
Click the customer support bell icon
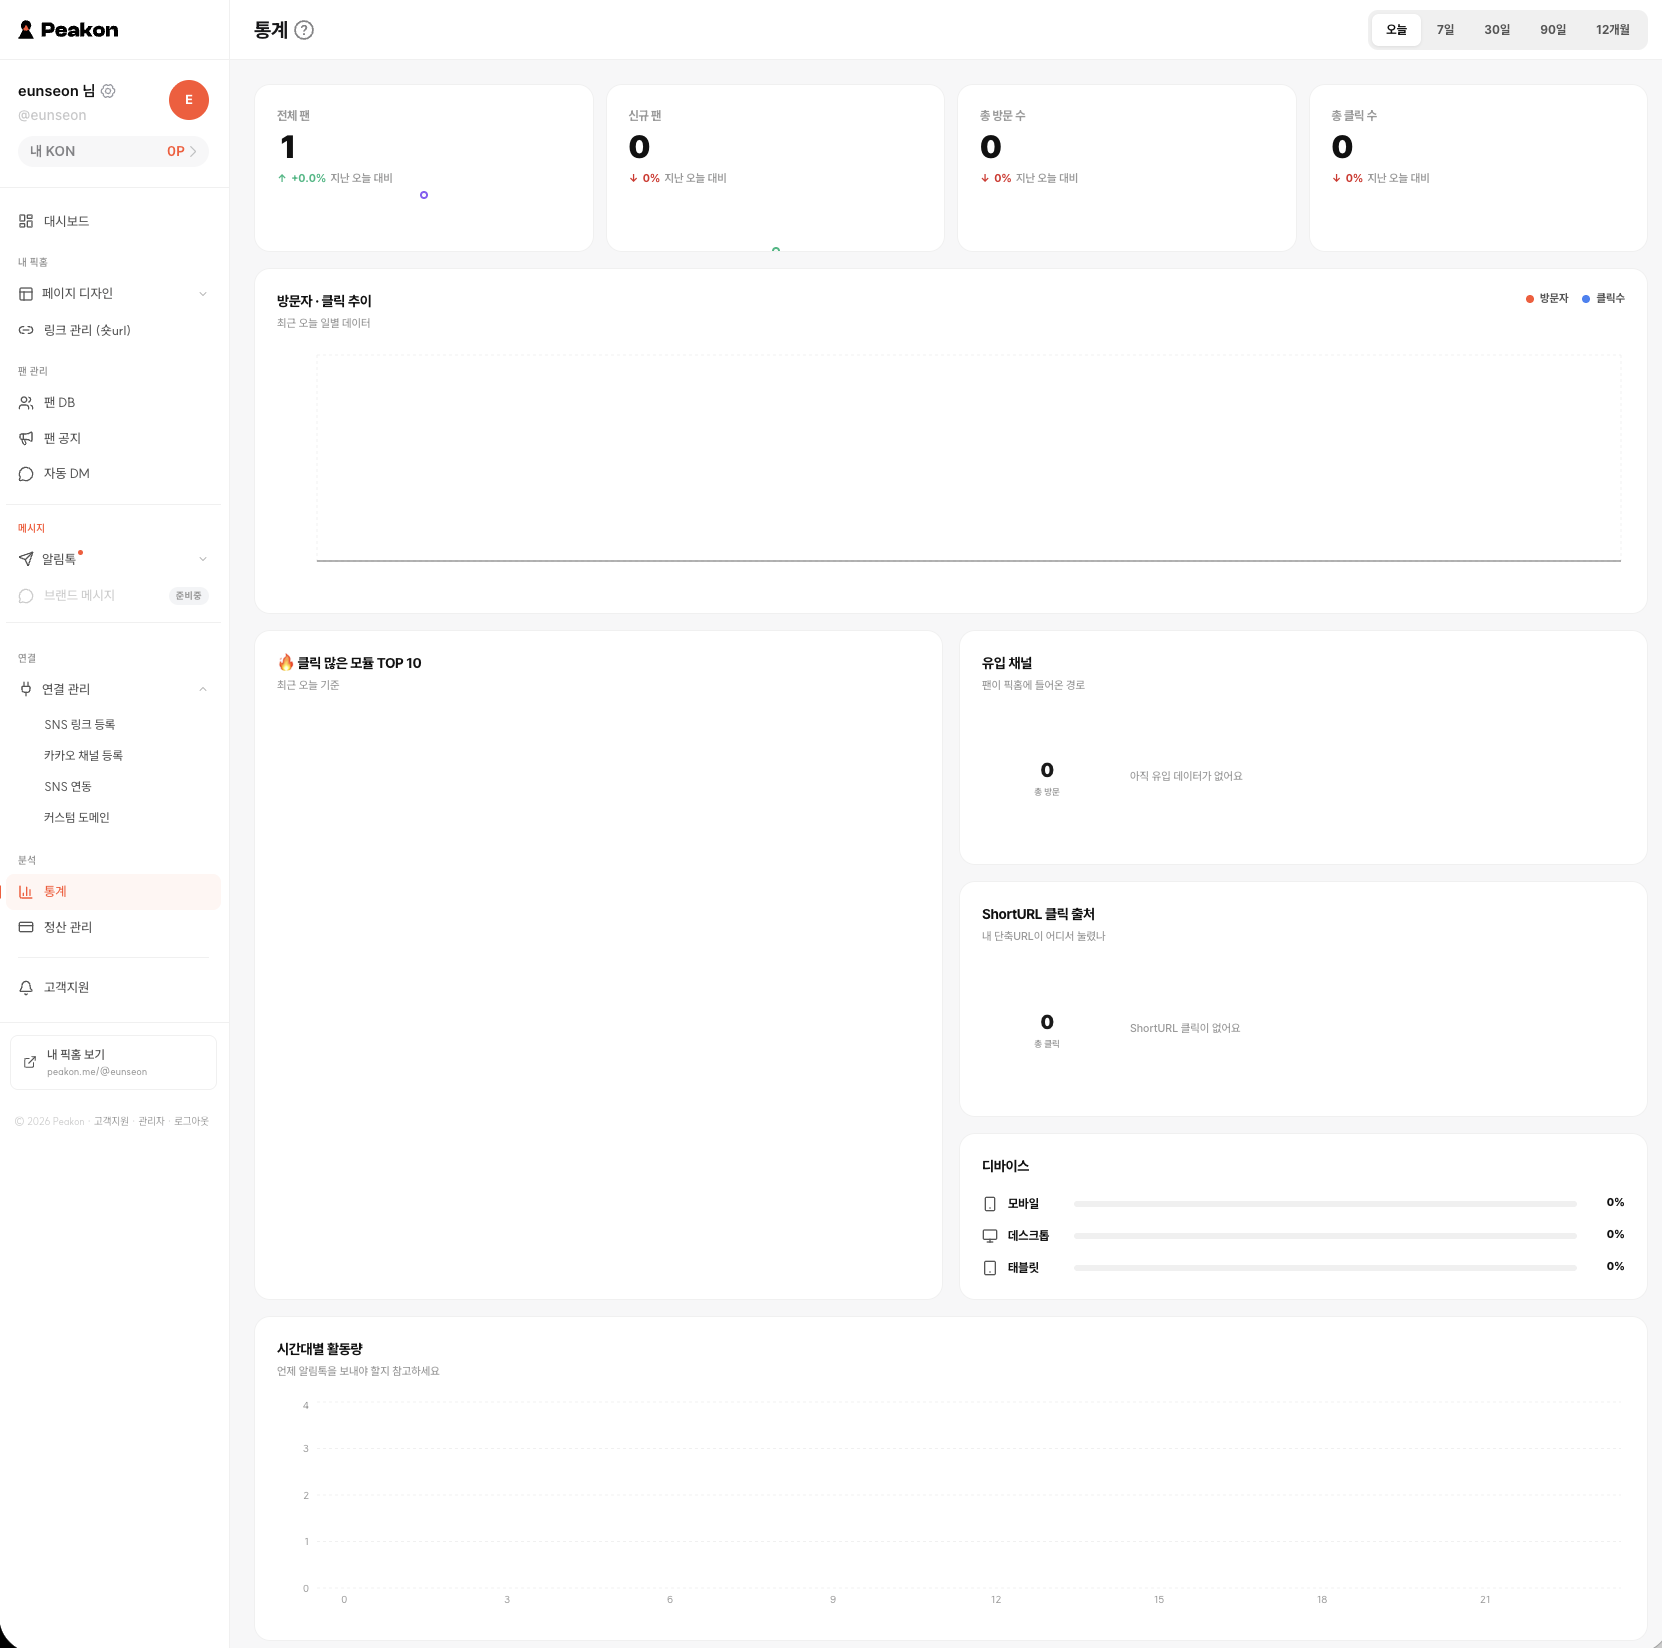[x=26, y=988]
